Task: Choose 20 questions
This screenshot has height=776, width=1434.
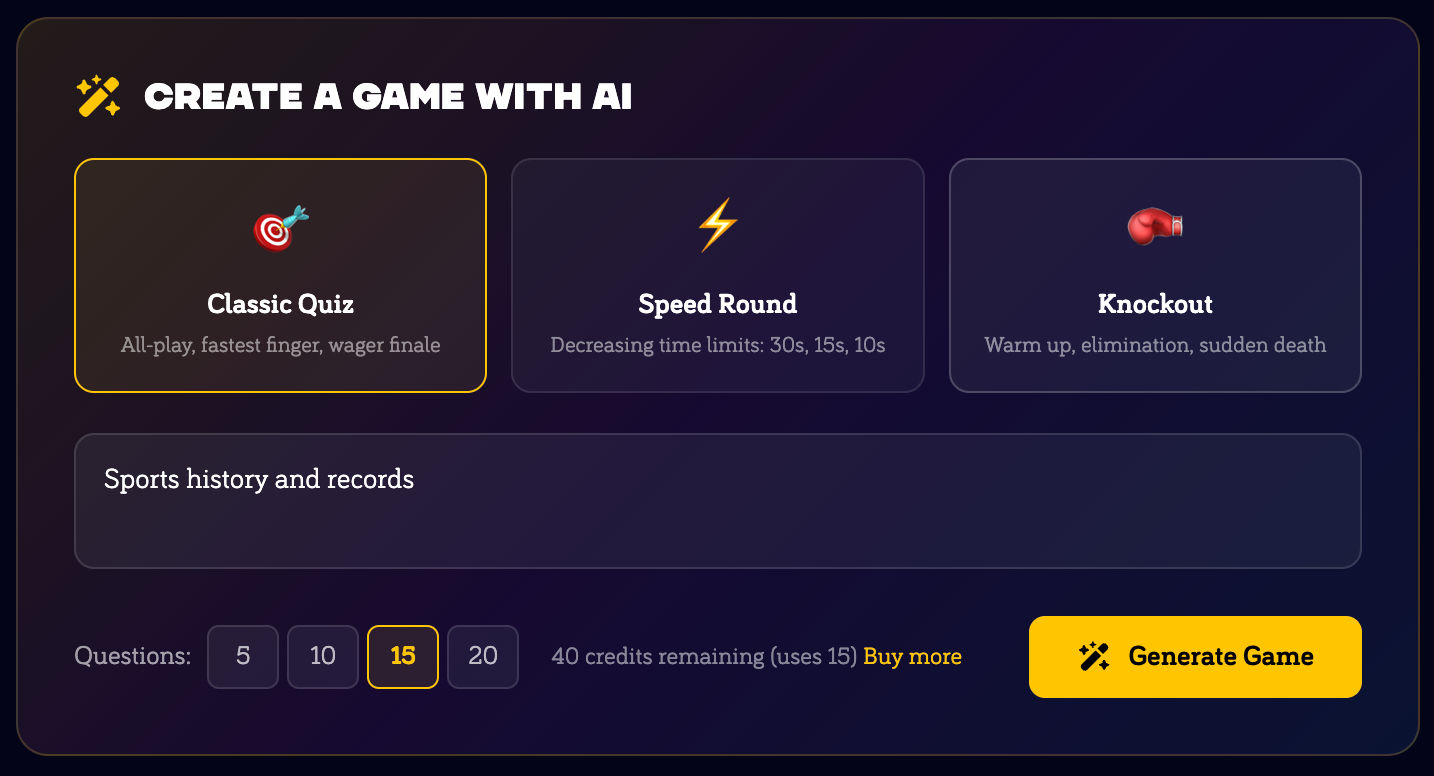Action: click(483, 656)
